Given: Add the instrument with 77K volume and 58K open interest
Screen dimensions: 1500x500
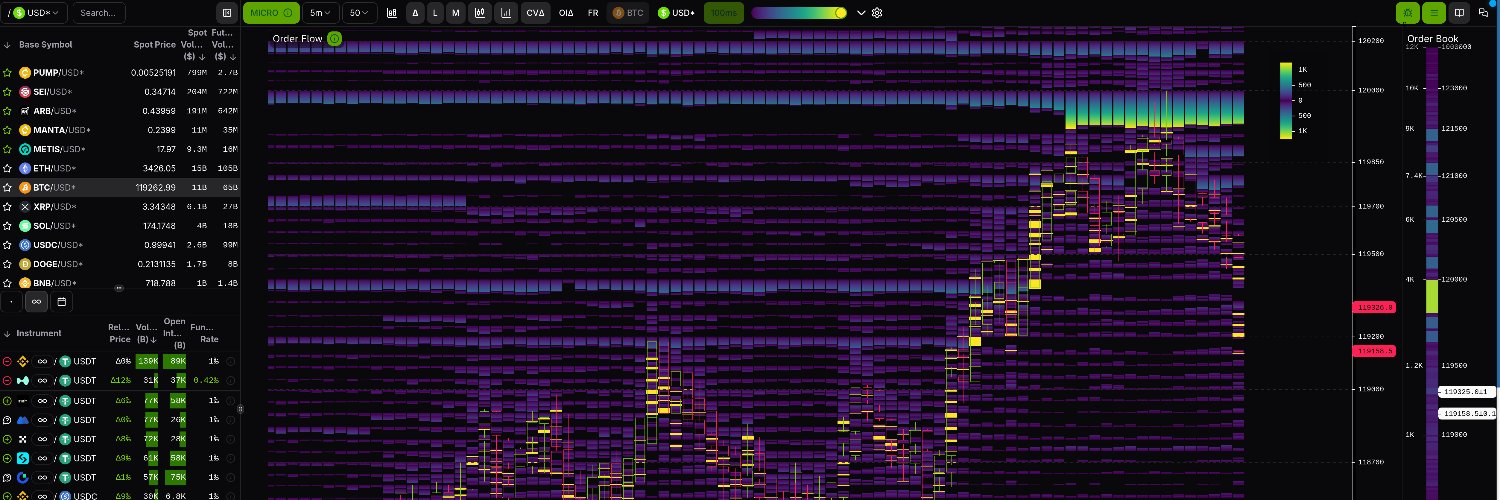Looking at the screenshot, I should point(7,400).
